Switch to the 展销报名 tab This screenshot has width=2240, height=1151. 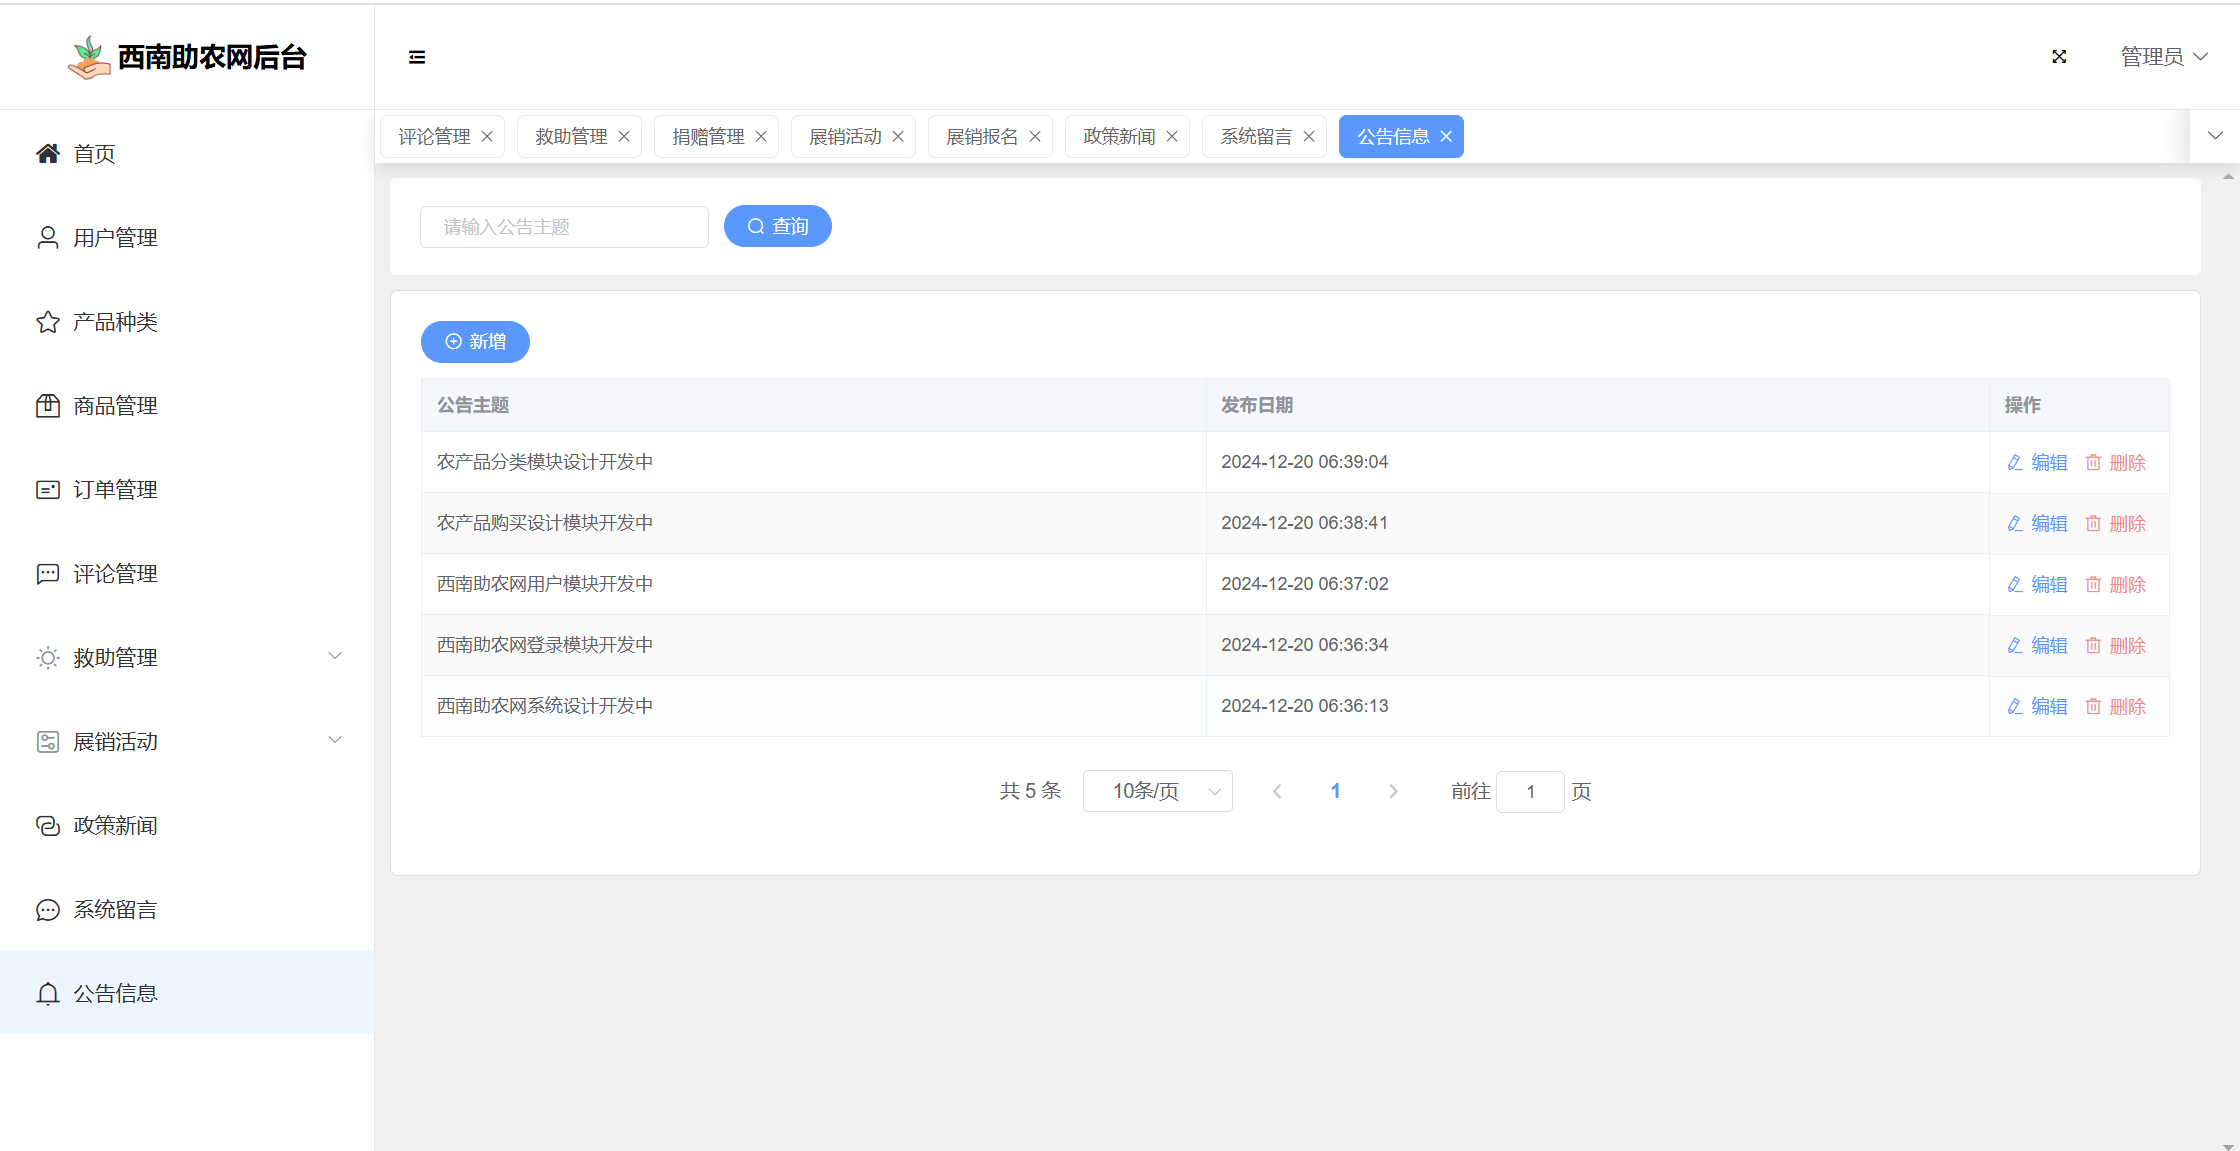point(981,137)
